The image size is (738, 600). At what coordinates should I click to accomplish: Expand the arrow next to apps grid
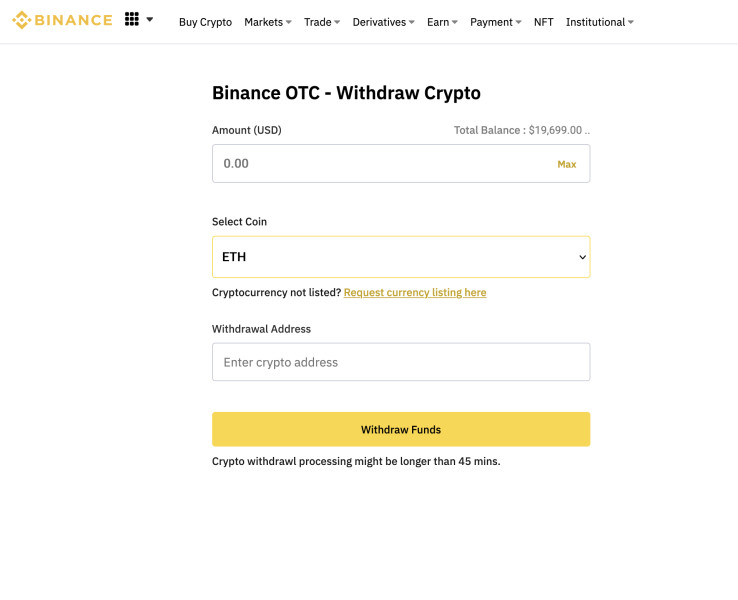150,19
